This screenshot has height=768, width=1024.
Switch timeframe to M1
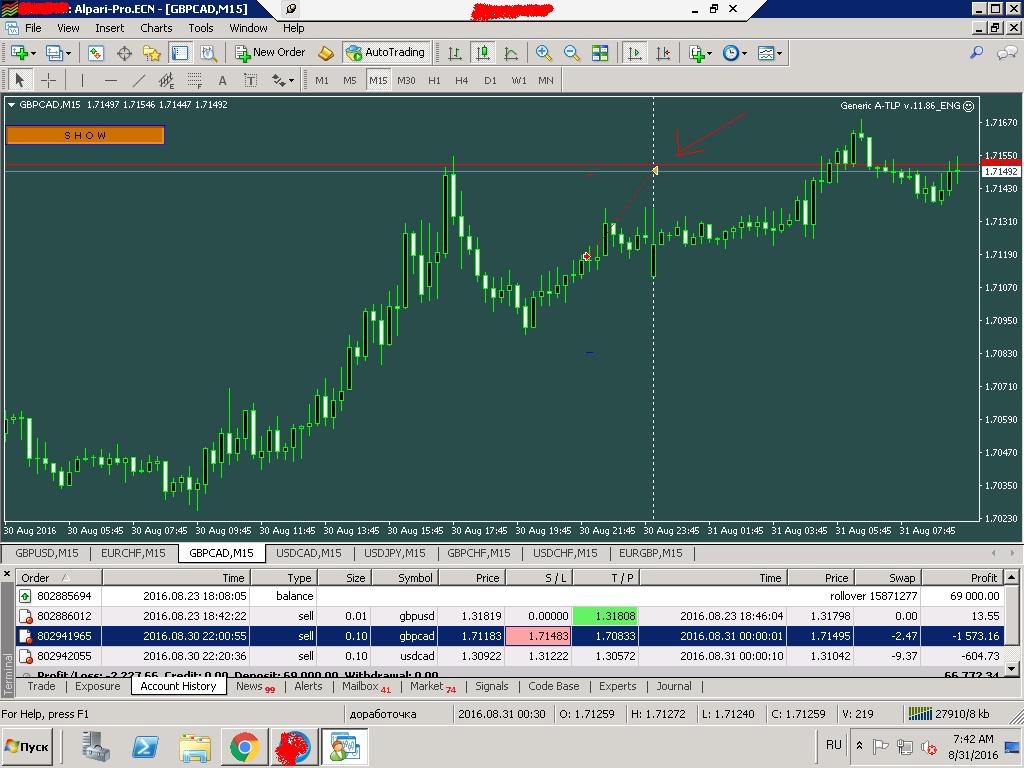click(322, 80)
